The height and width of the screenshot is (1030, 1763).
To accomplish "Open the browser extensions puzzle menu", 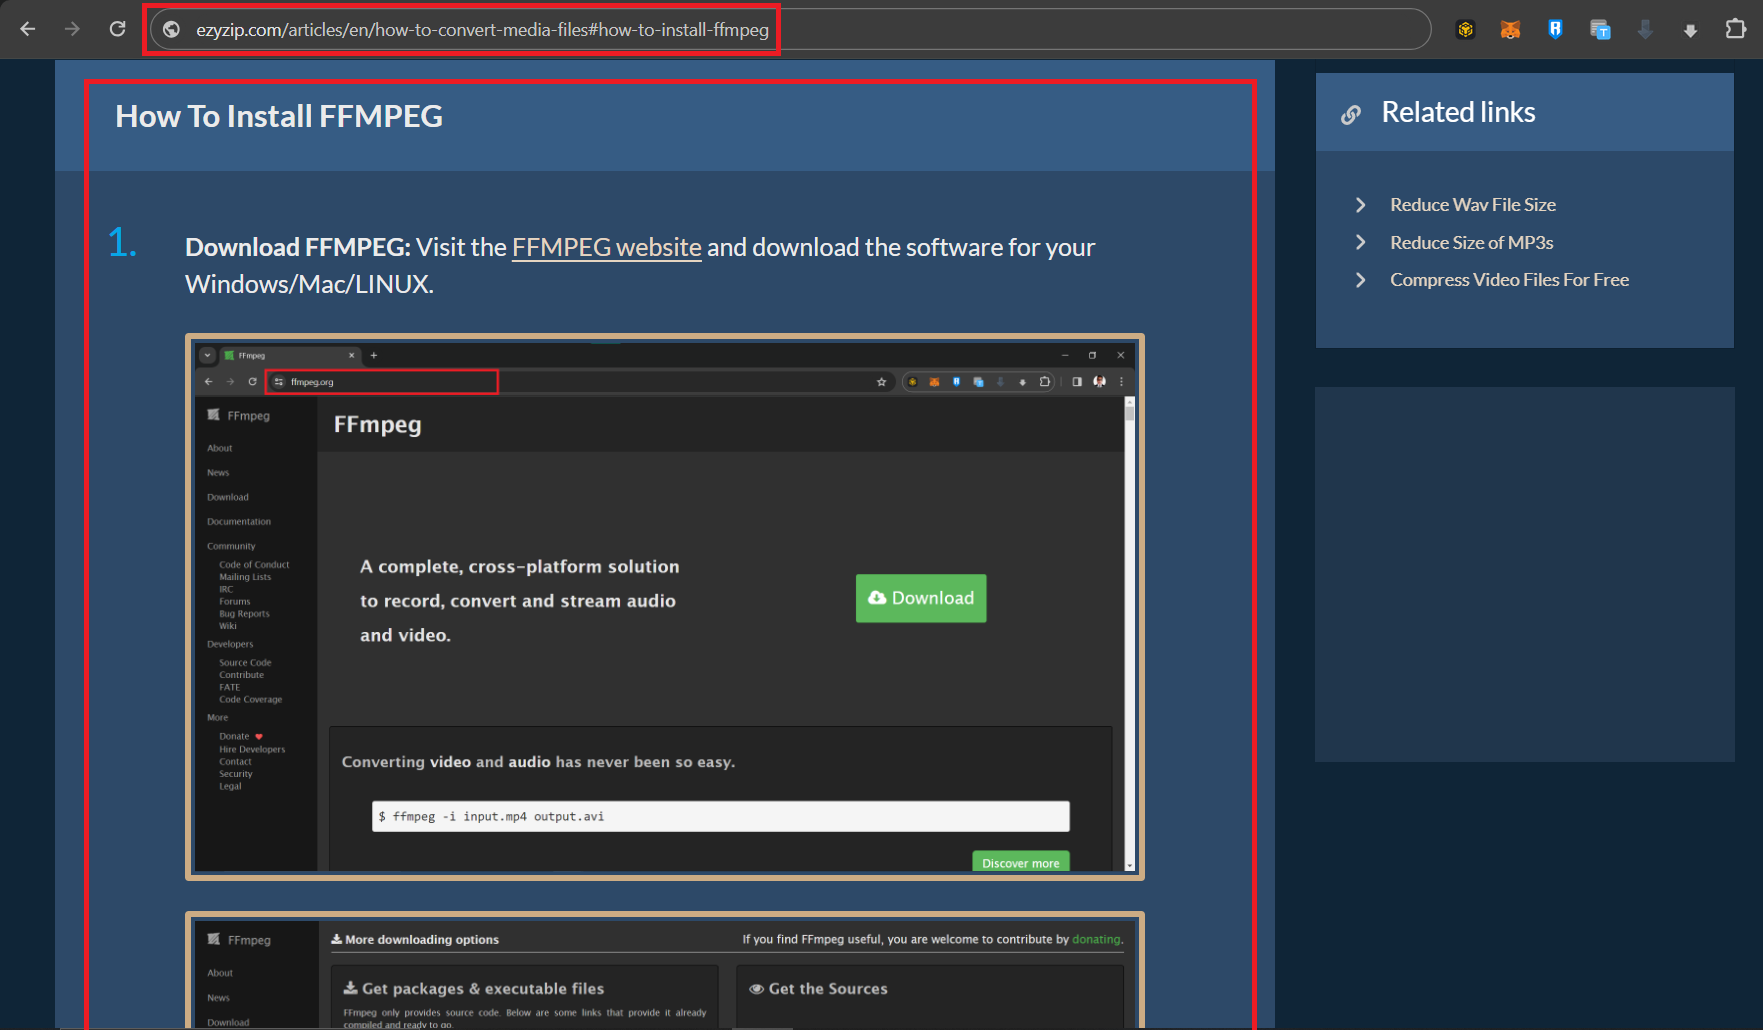I will 1736,29.
